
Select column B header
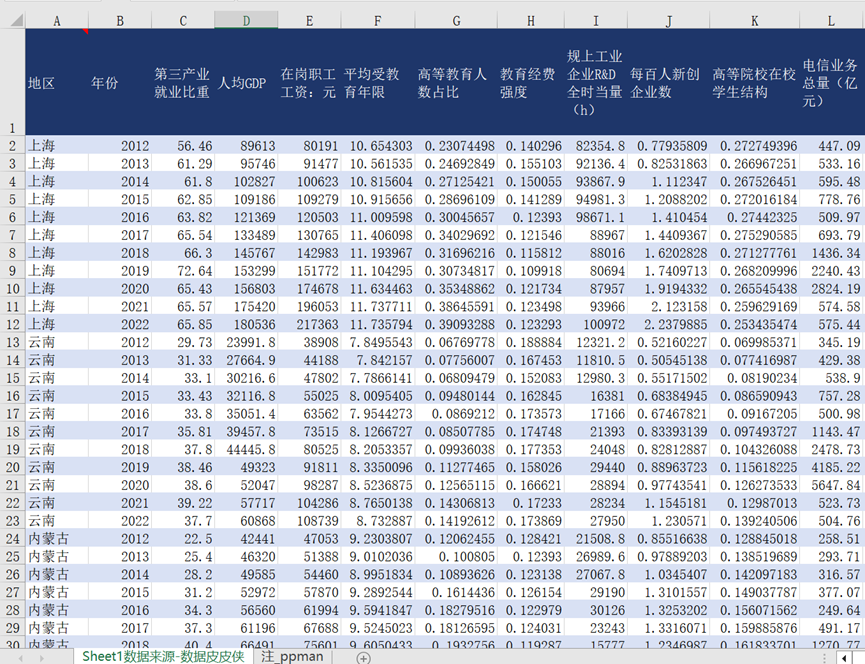tap(120, 21)
